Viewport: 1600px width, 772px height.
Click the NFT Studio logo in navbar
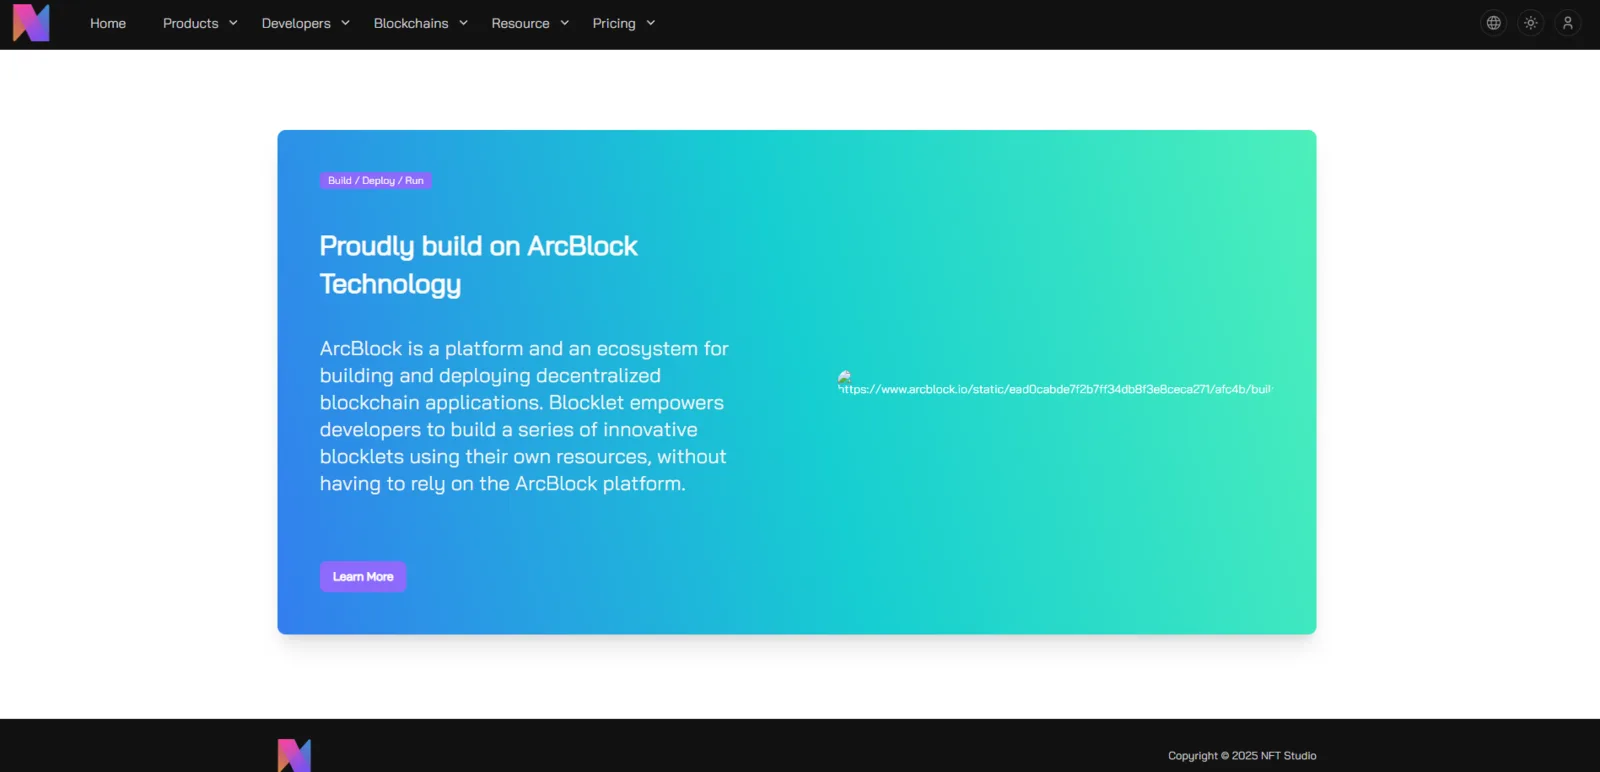31,23
